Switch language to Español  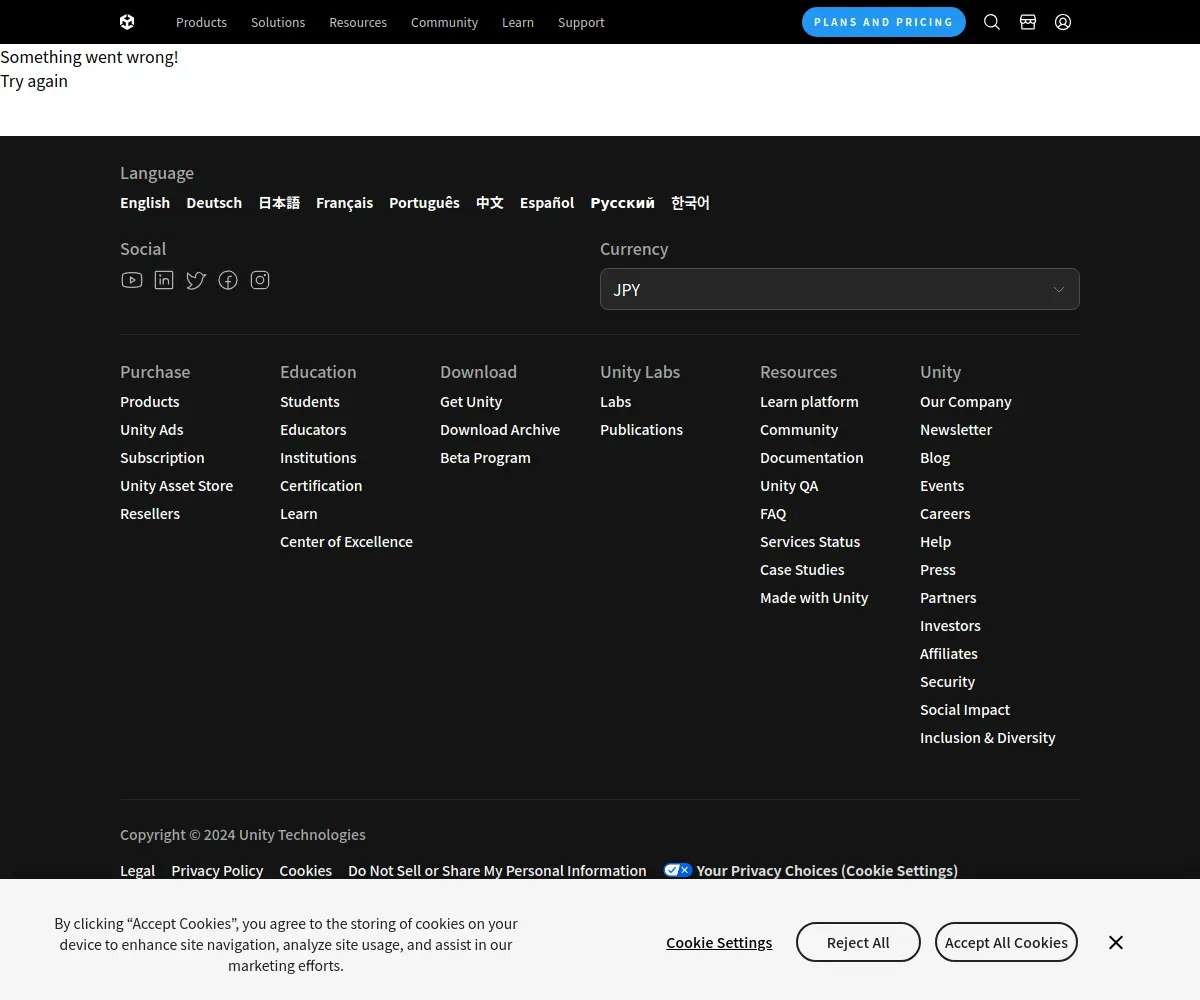547,202
